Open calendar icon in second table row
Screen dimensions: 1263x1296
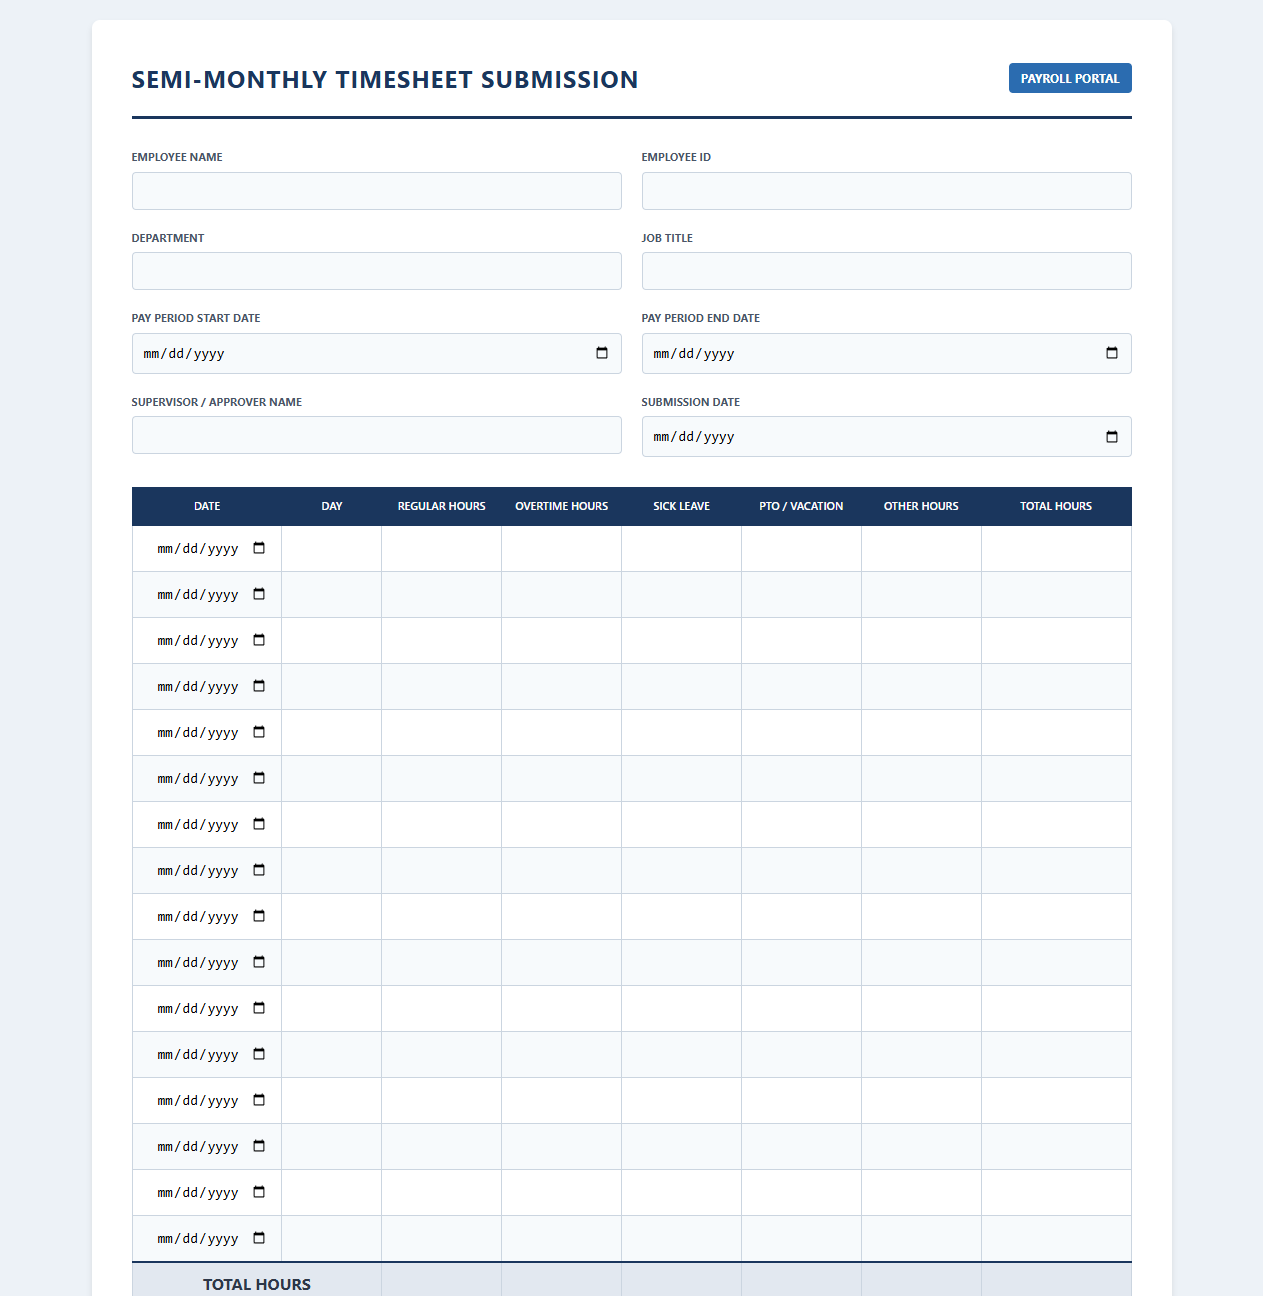pos(259,594)
